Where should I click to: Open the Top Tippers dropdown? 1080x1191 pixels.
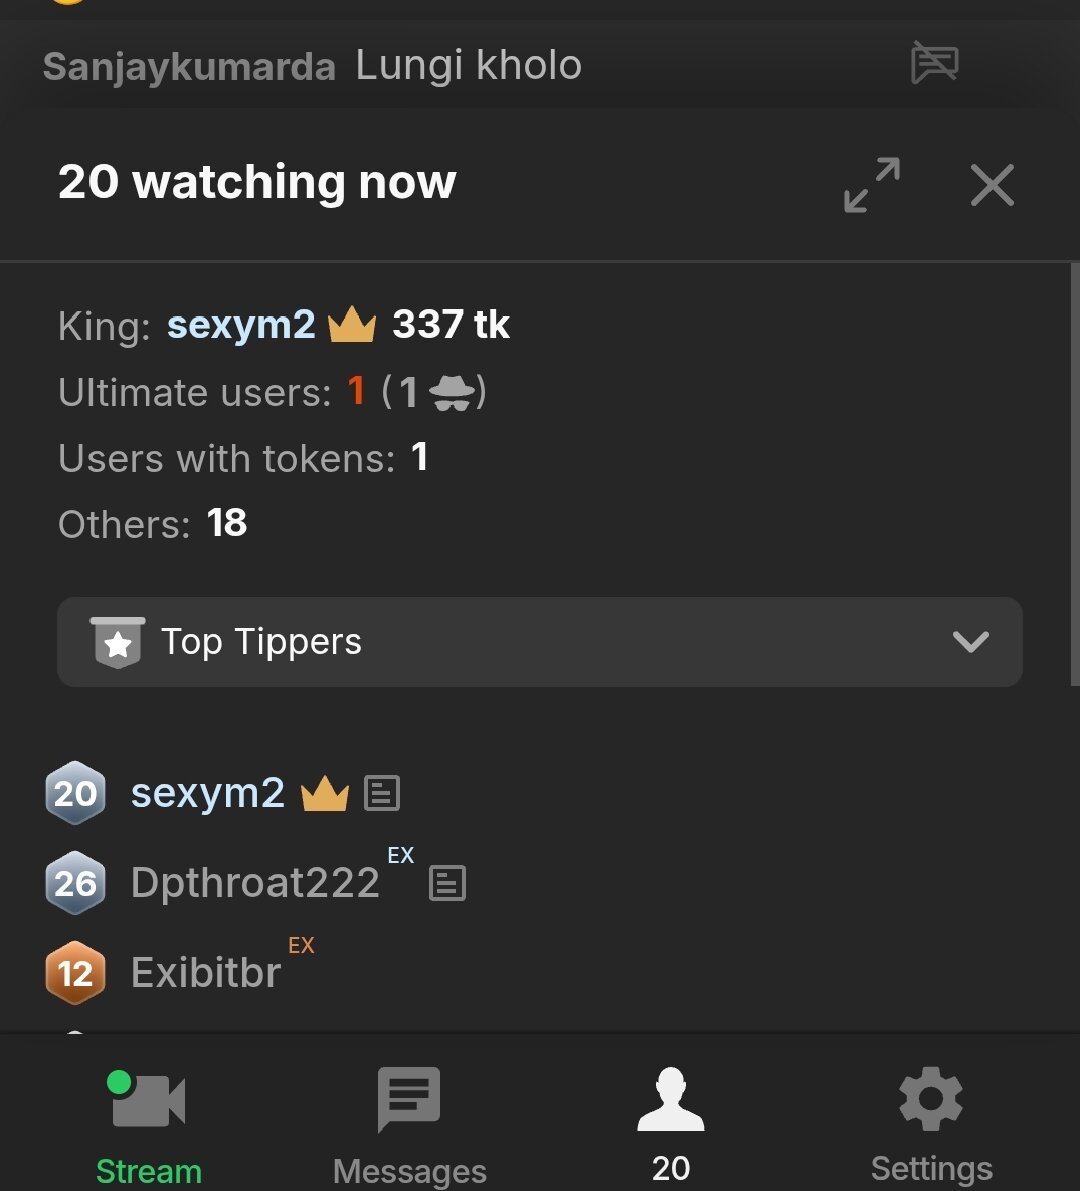point(540,642)
